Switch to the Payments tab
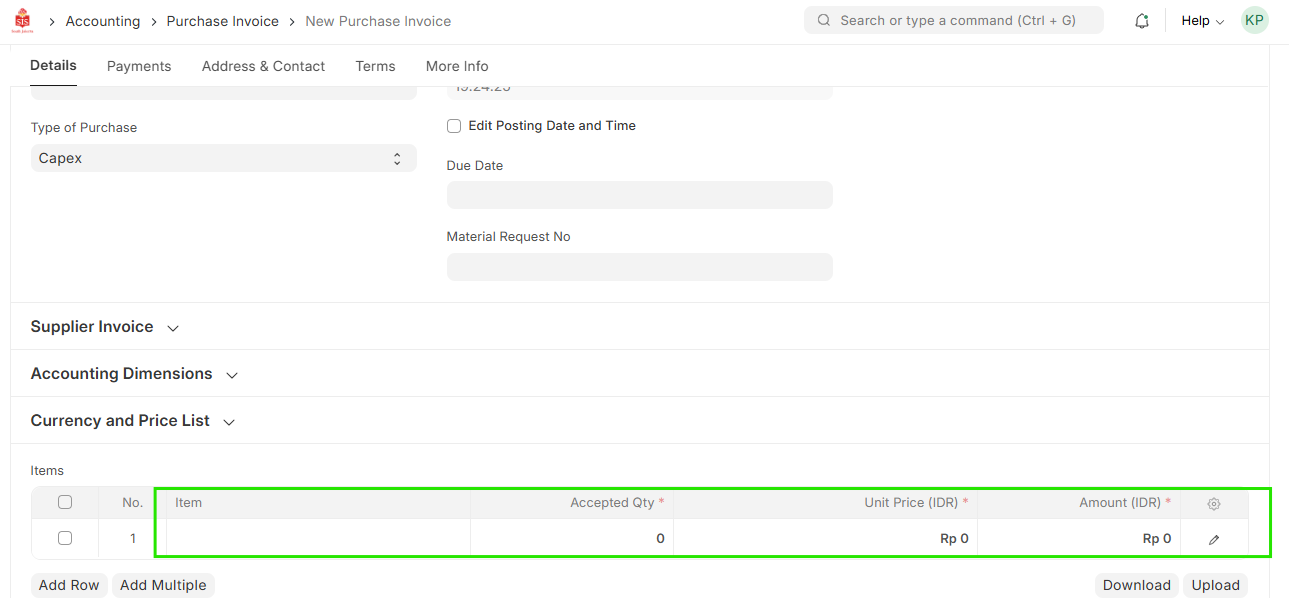This screenshot has height=598, width=1289. [139, 66]
